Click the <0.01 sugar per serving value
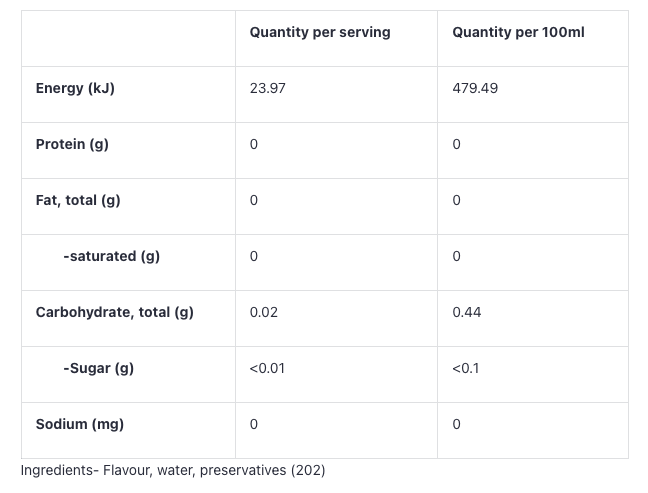This screenshot has height=493, width=648. coord(267,368)
